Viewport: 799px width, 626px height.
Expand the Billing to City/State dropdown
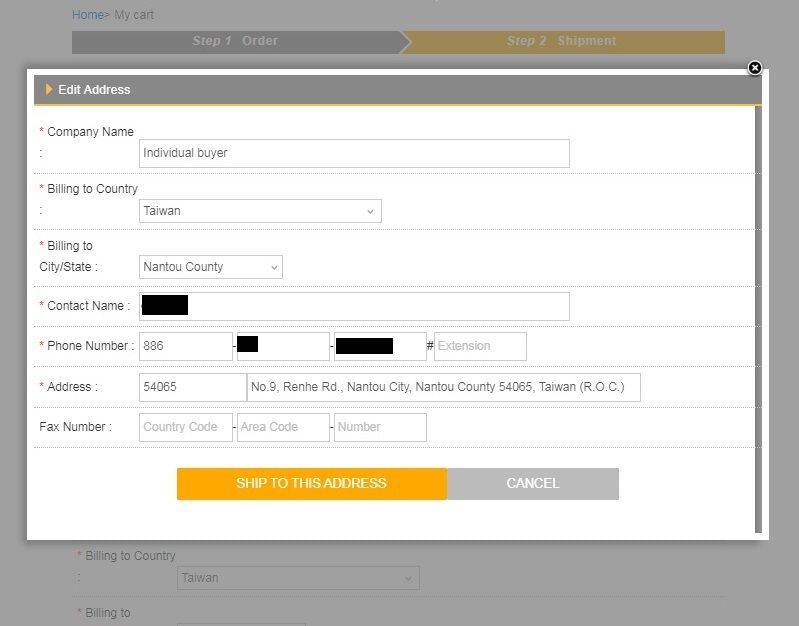(x=211, y=267)
